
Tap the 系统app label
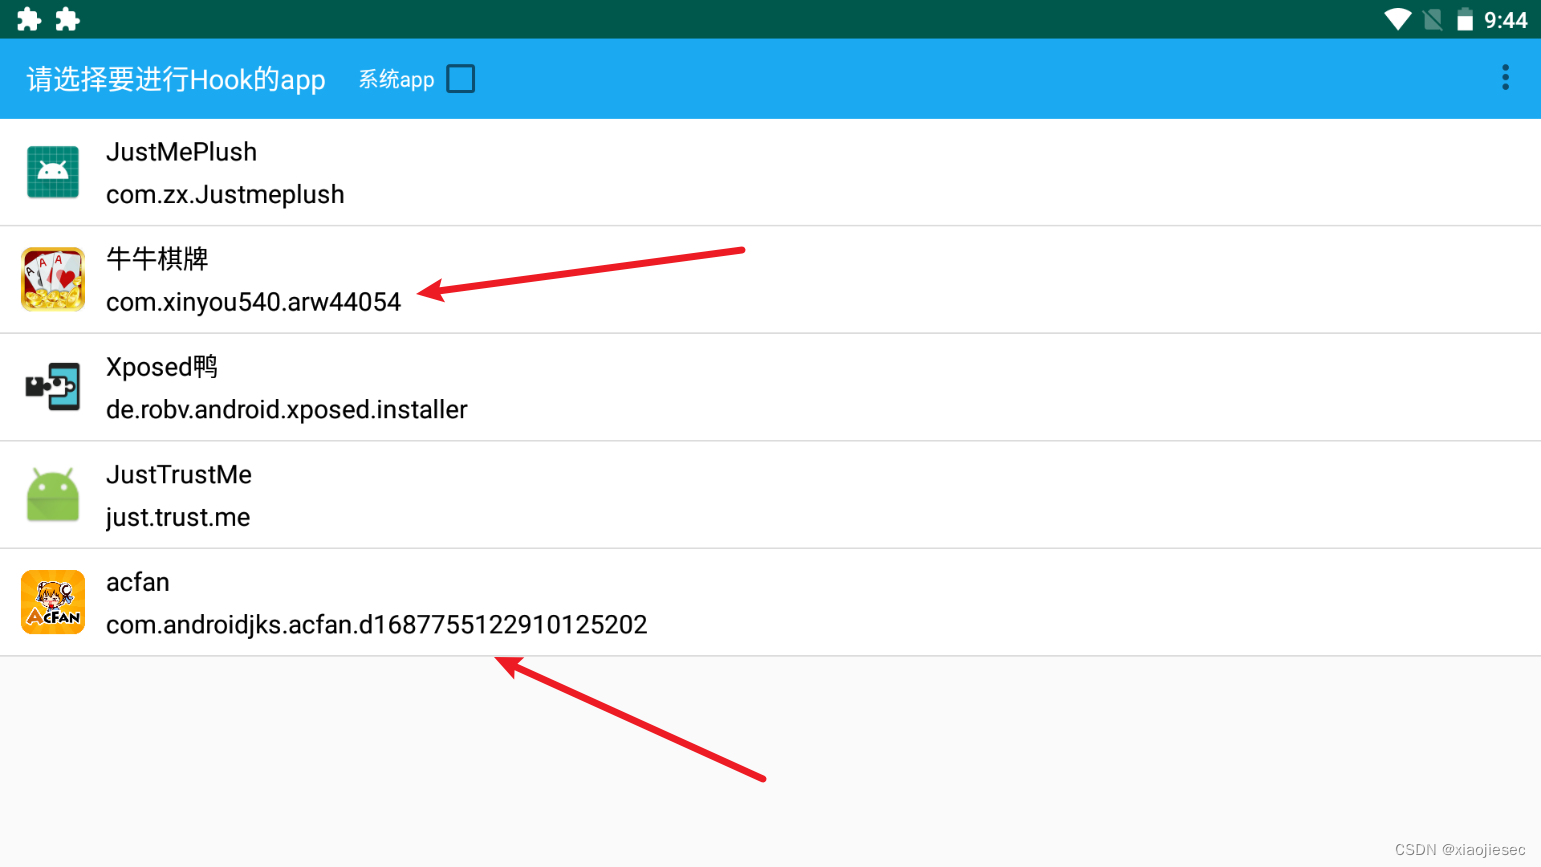click(x=397, y=79)
